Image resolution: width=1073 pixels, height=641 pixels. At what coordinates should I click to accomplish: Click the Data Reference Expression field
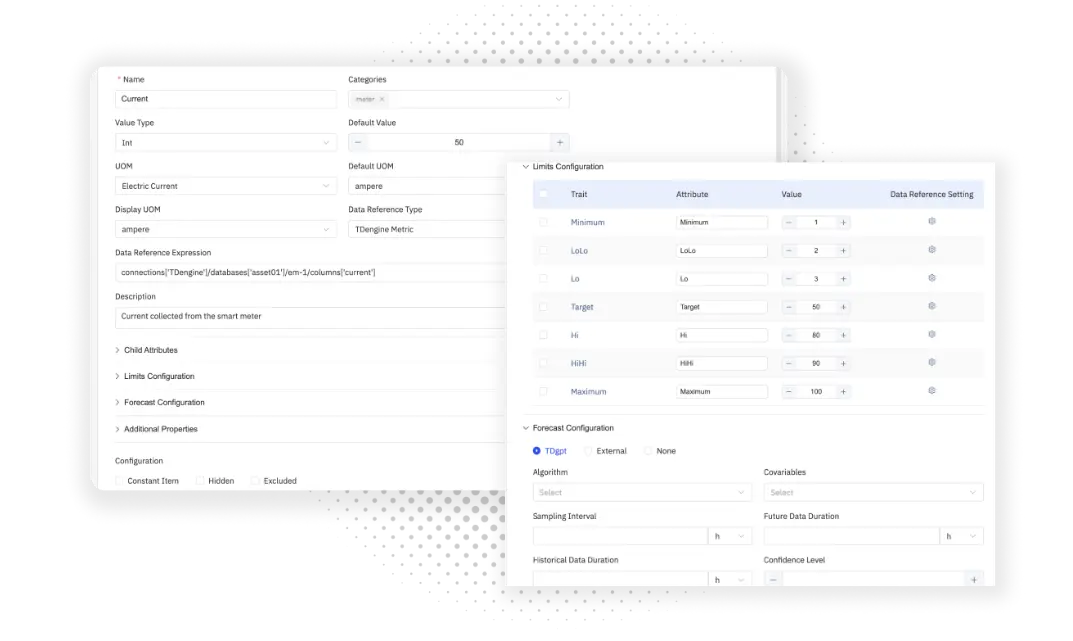pos(310,272)
